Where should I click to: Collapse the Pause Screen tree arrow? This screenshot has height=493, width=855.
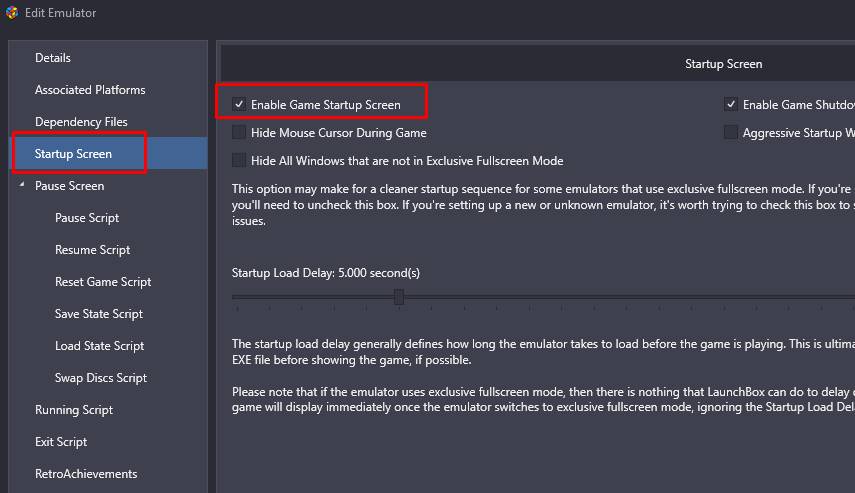(x=22, y=186)
